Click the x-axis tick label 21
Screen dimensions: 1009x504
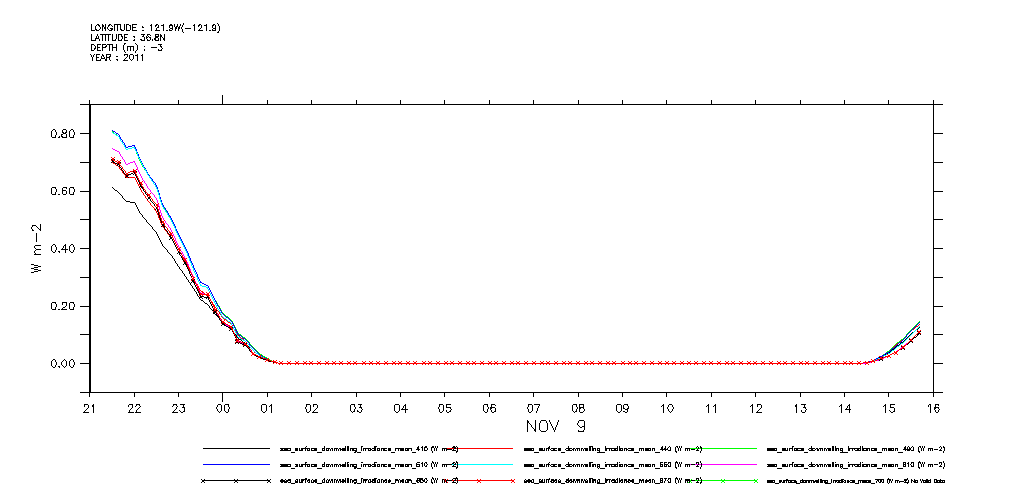coord(90,408)
